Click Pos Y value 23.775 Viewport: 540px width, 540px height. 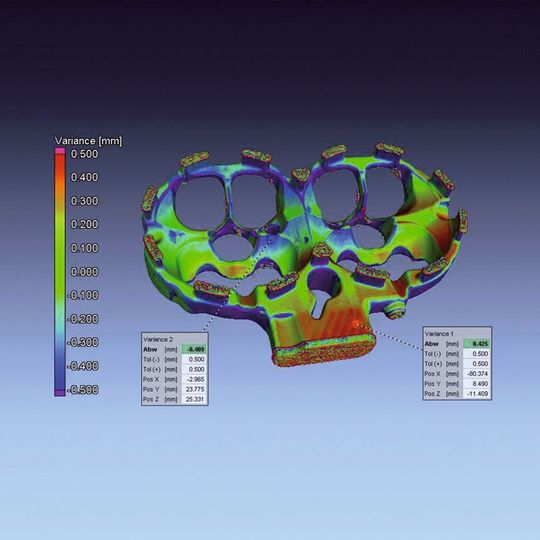coord(195,389)
